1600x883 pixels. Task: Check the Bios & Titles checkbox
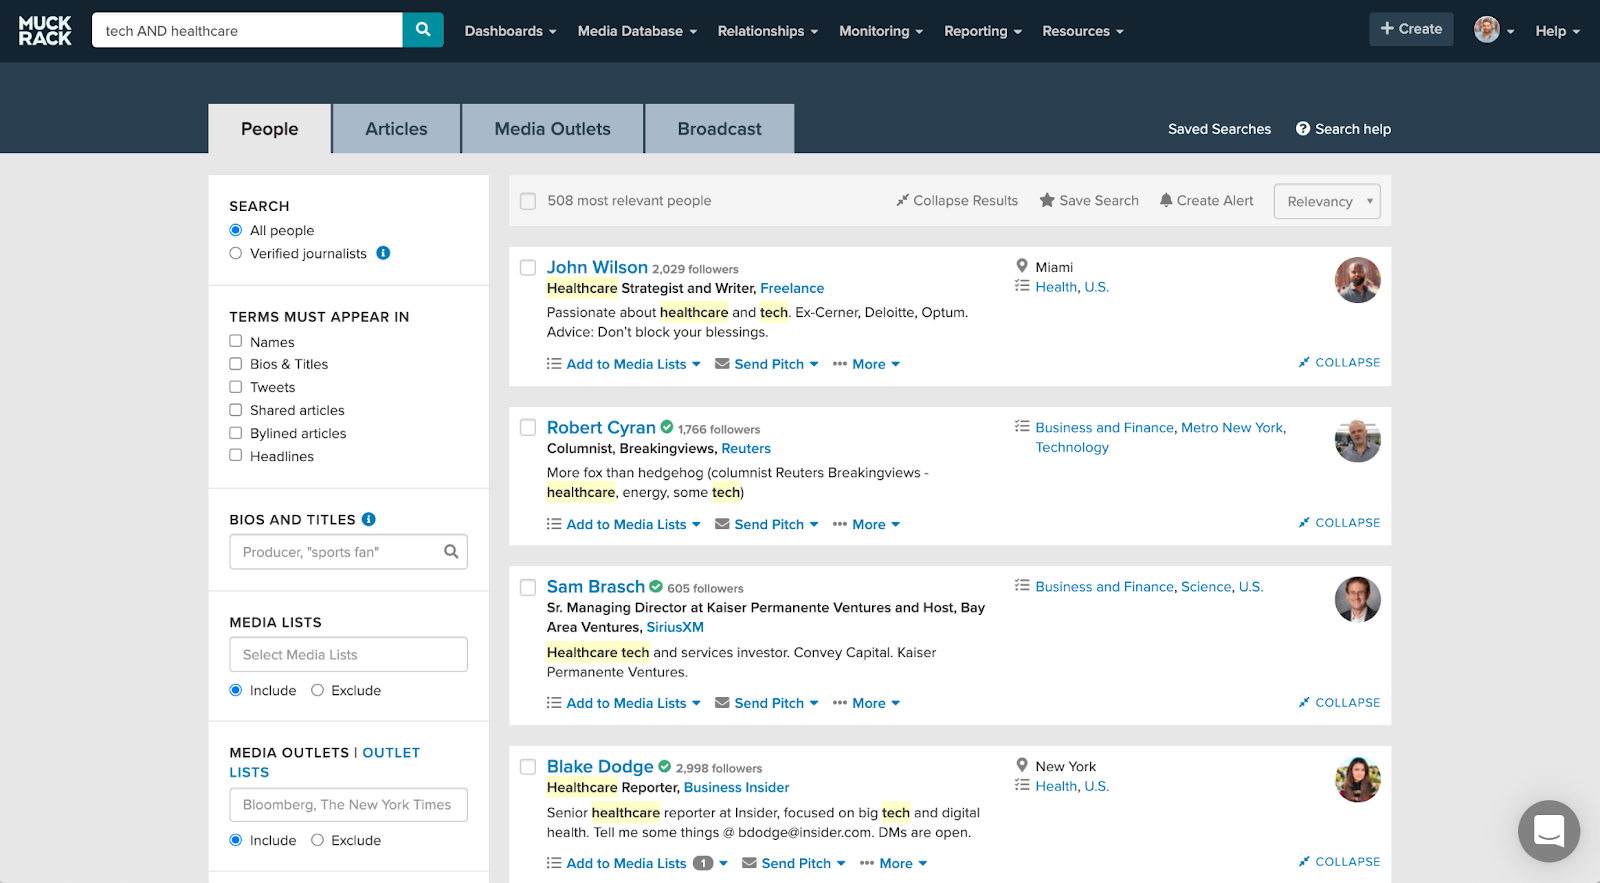(236, 364)
